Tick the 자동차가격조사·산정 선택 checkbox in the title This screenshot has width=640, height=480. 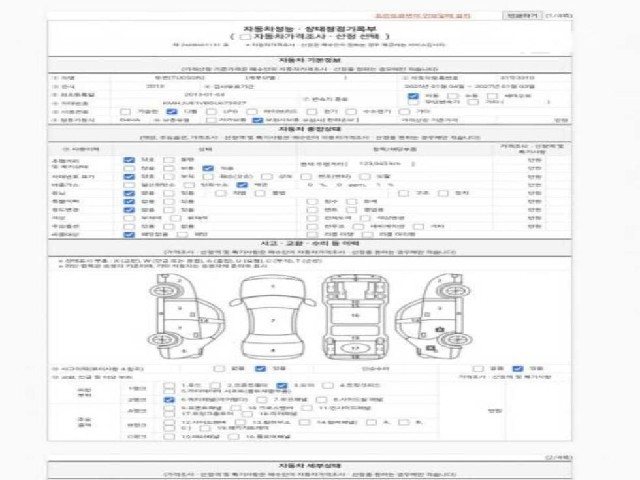(244, 36)
